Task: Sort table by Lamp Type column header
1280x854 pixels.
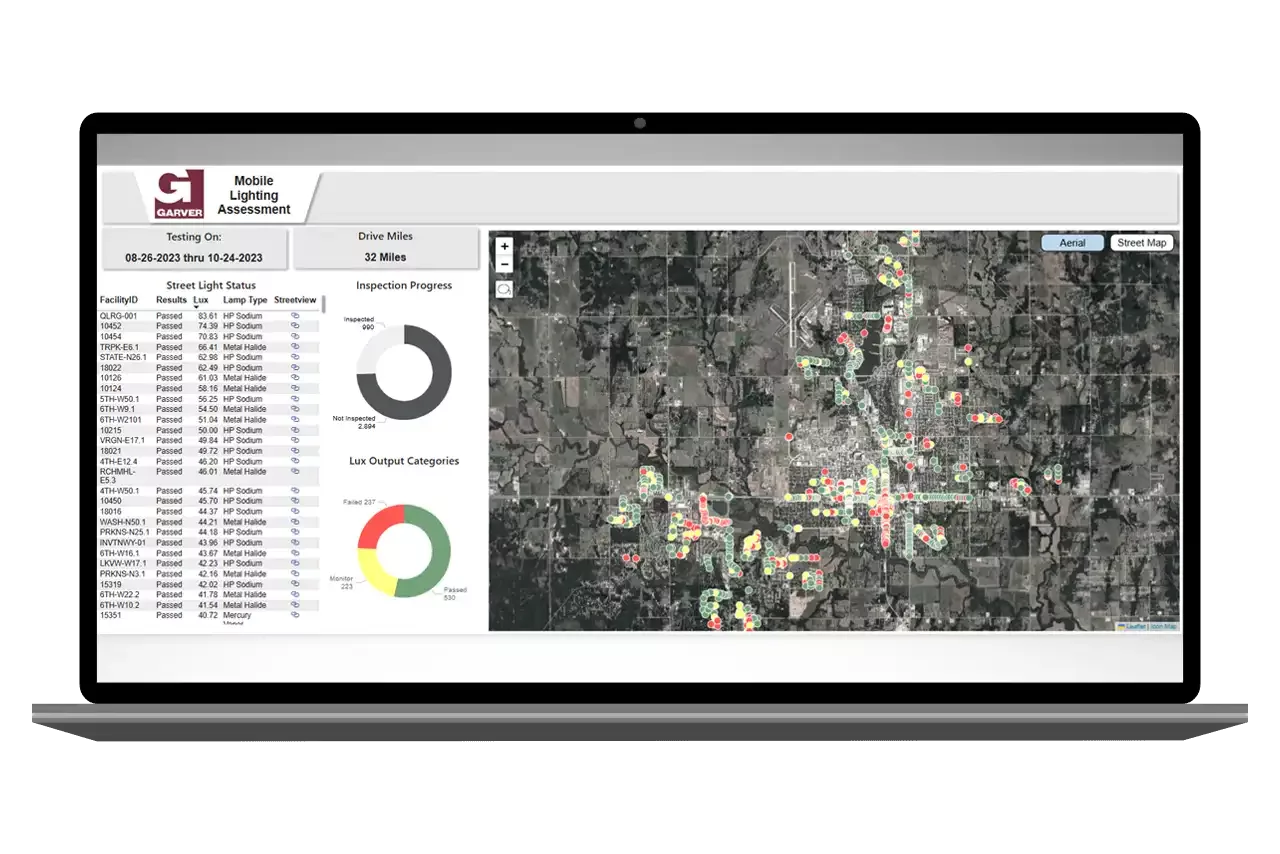Action: (245, 300)
